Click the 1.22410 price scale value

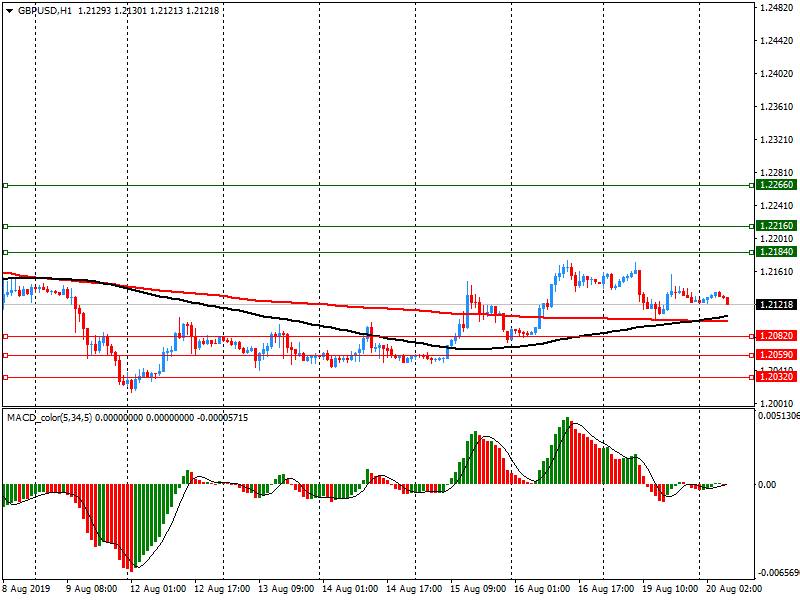coord(777,206)
